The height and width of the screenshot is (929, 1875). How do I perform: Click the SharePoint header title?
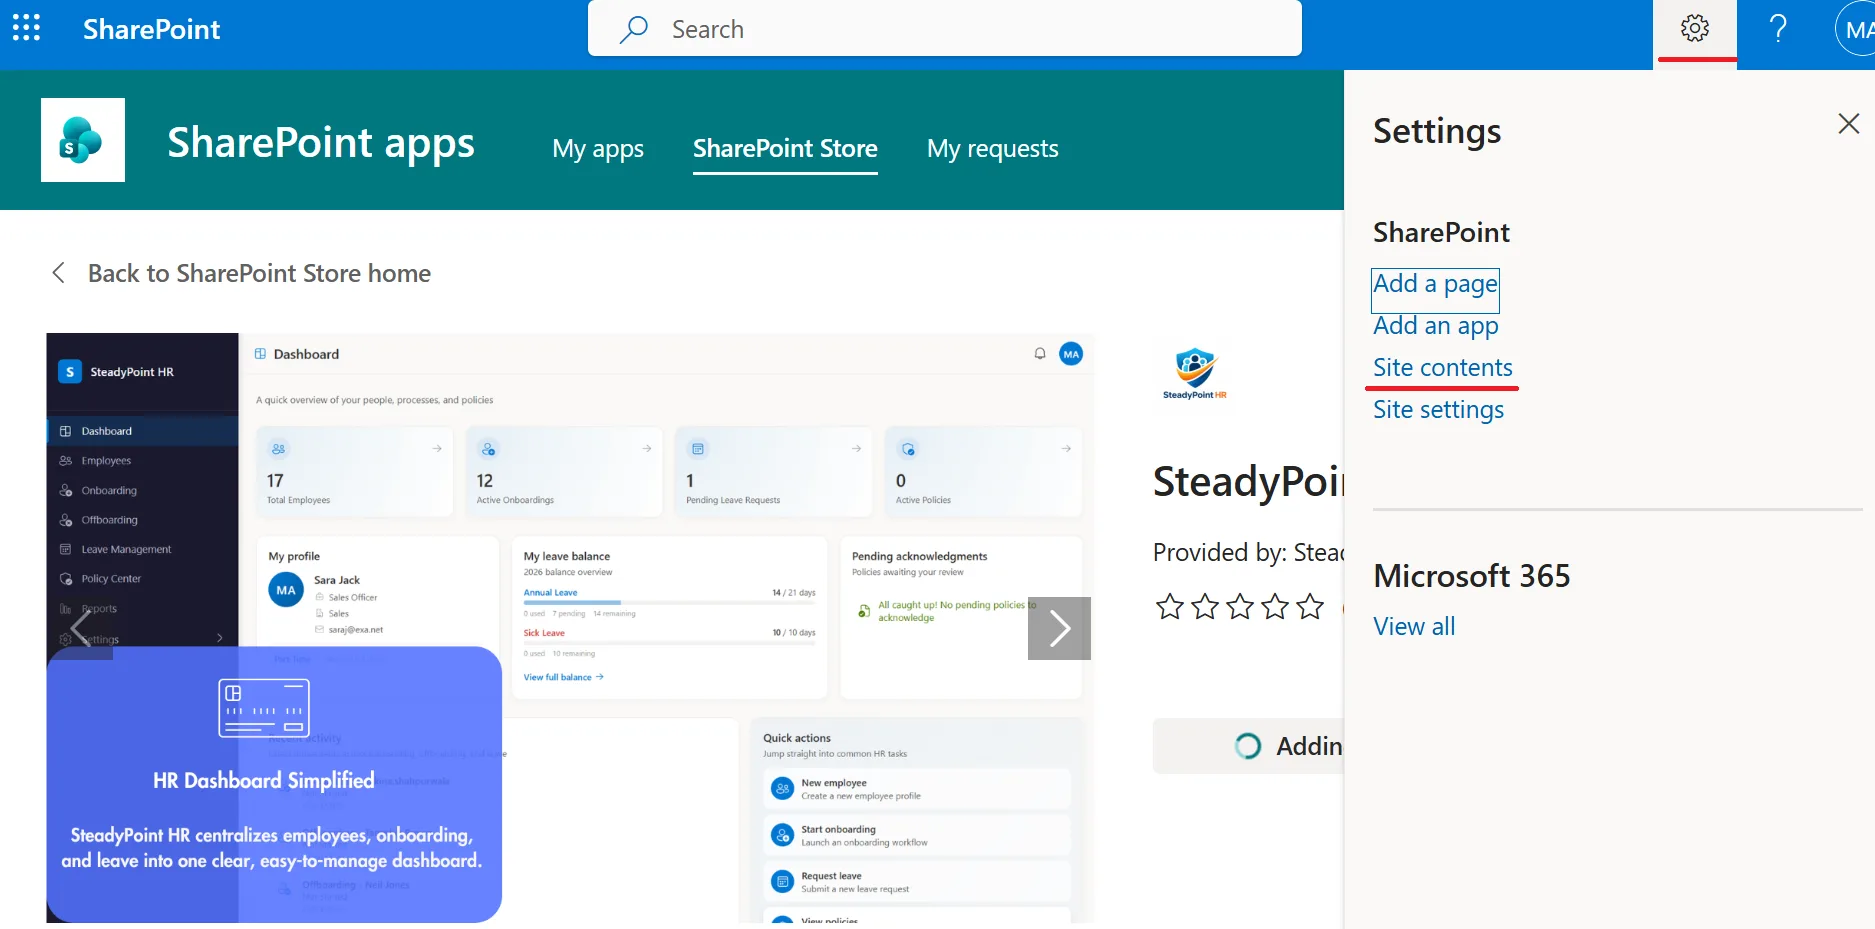pos(151,29)
